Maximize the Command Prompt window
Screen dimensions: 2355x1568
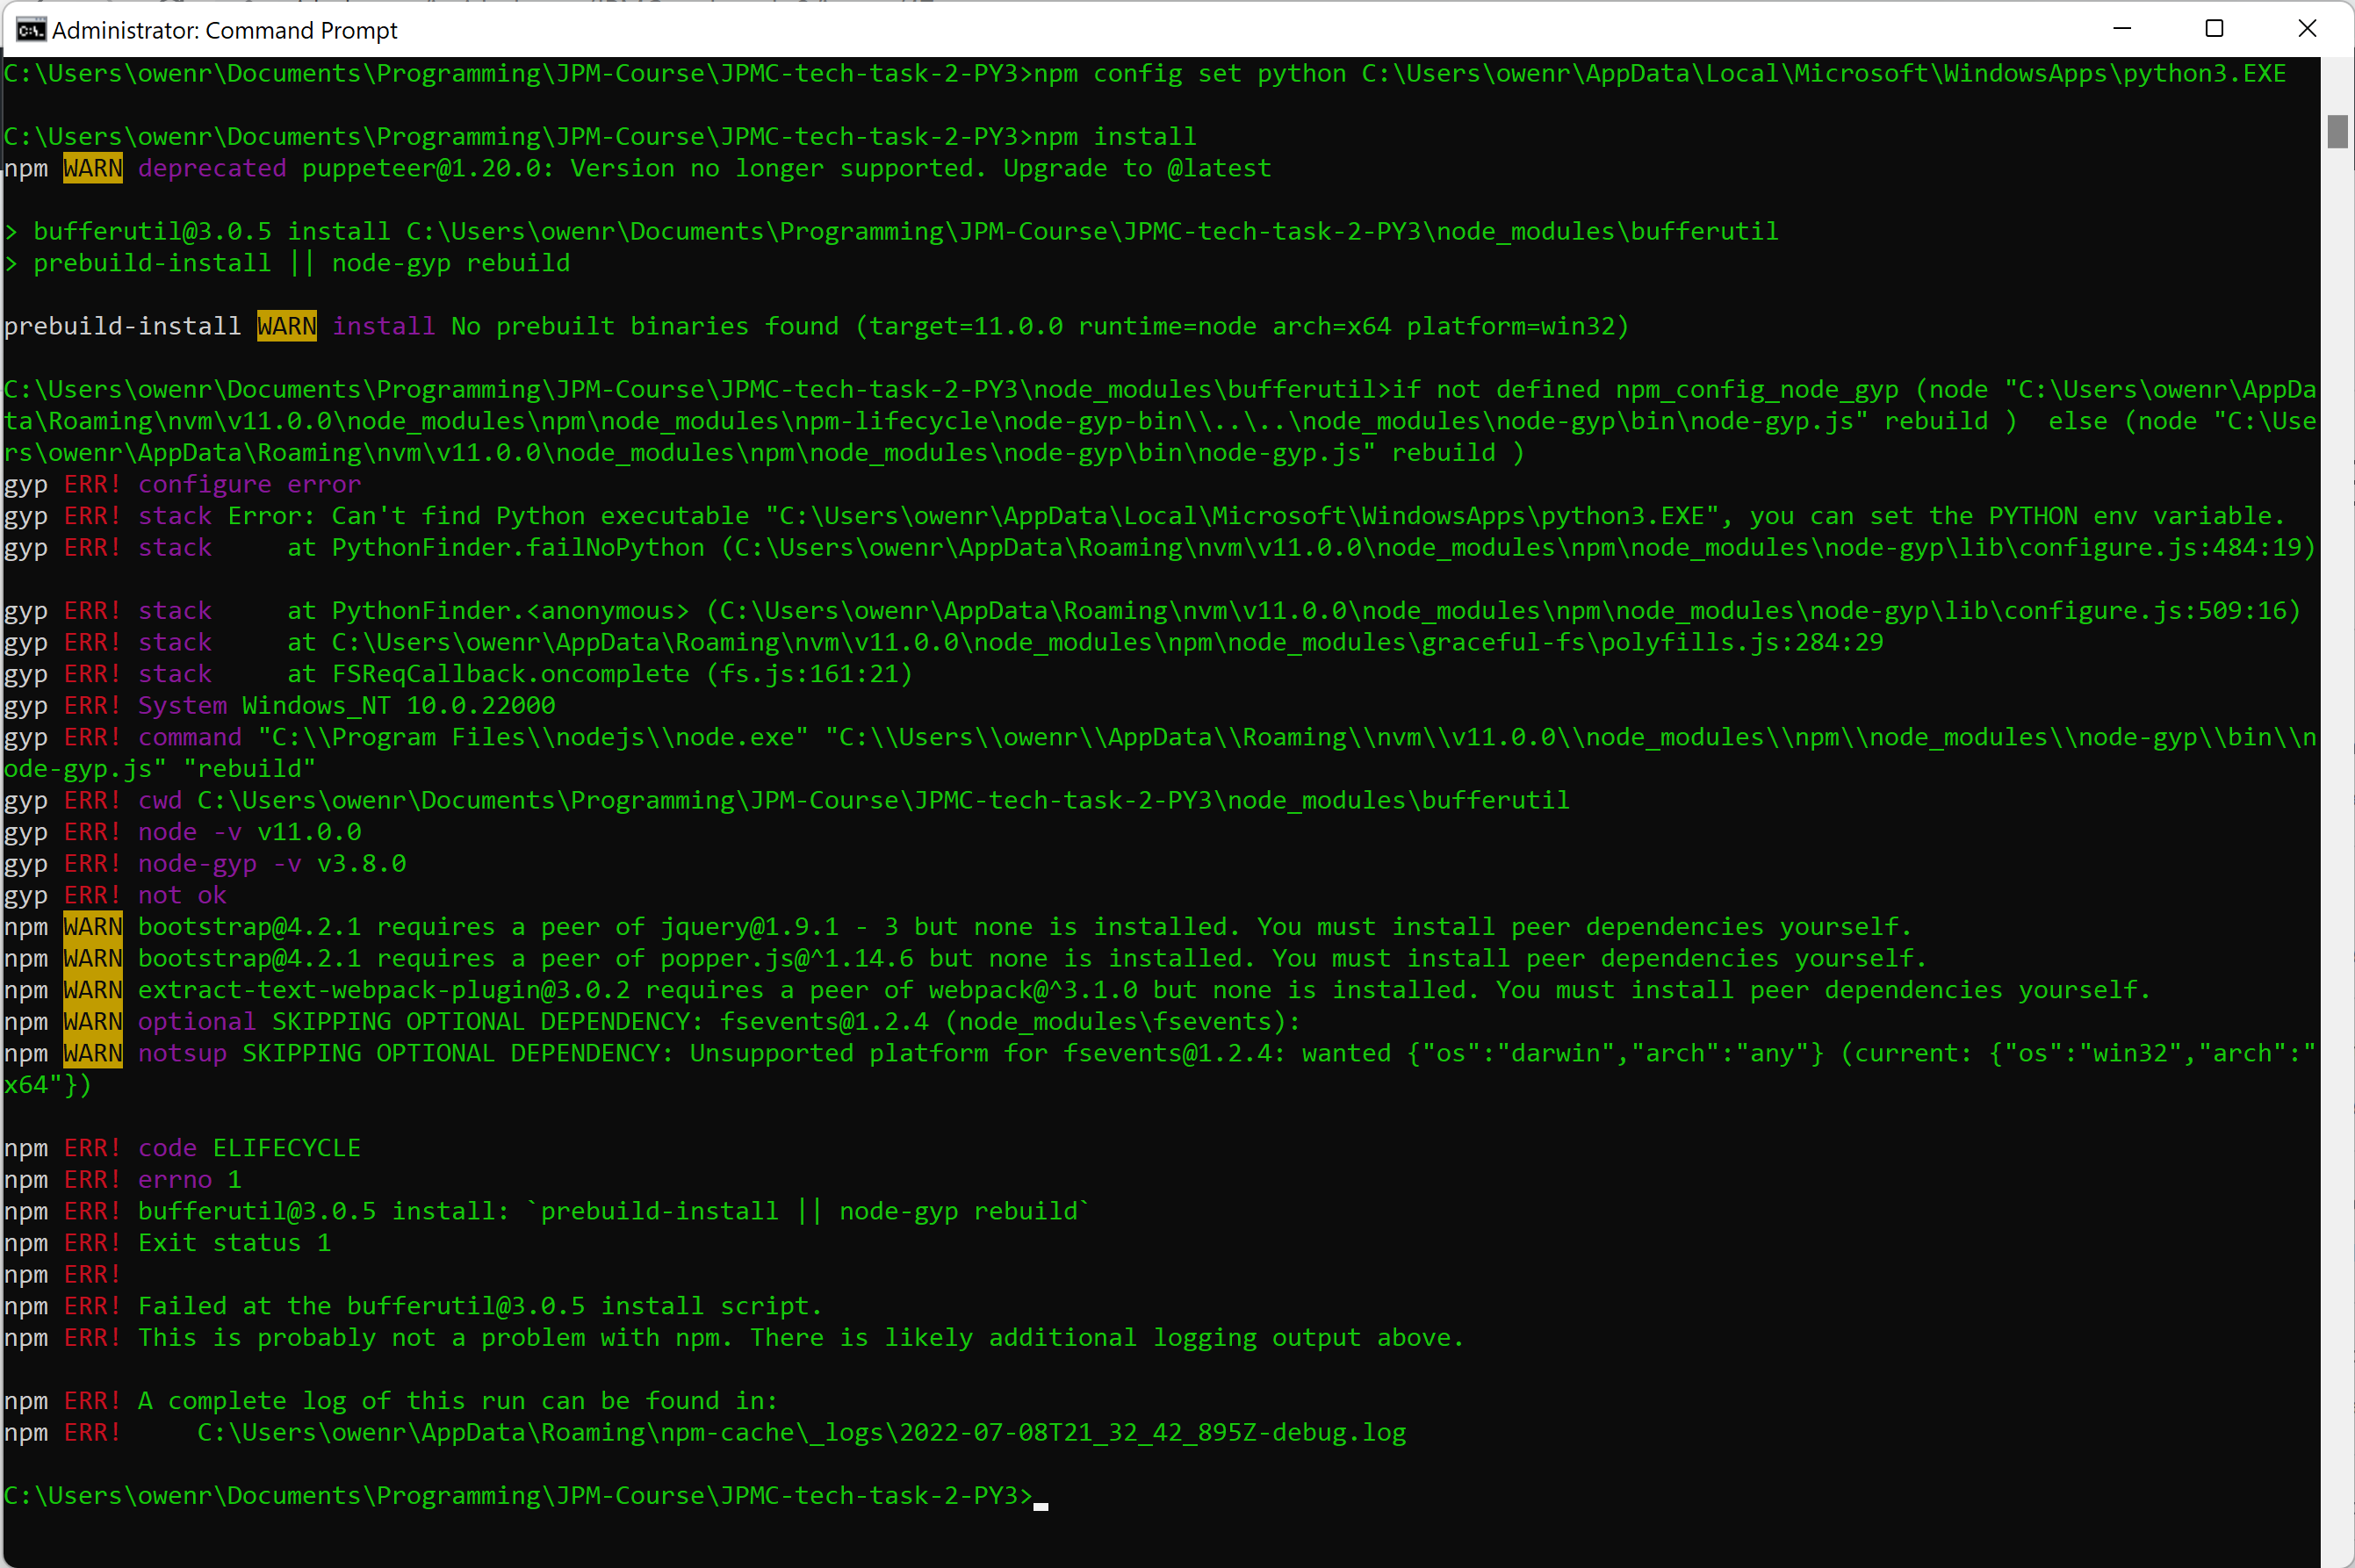(x=2214, y=29)
